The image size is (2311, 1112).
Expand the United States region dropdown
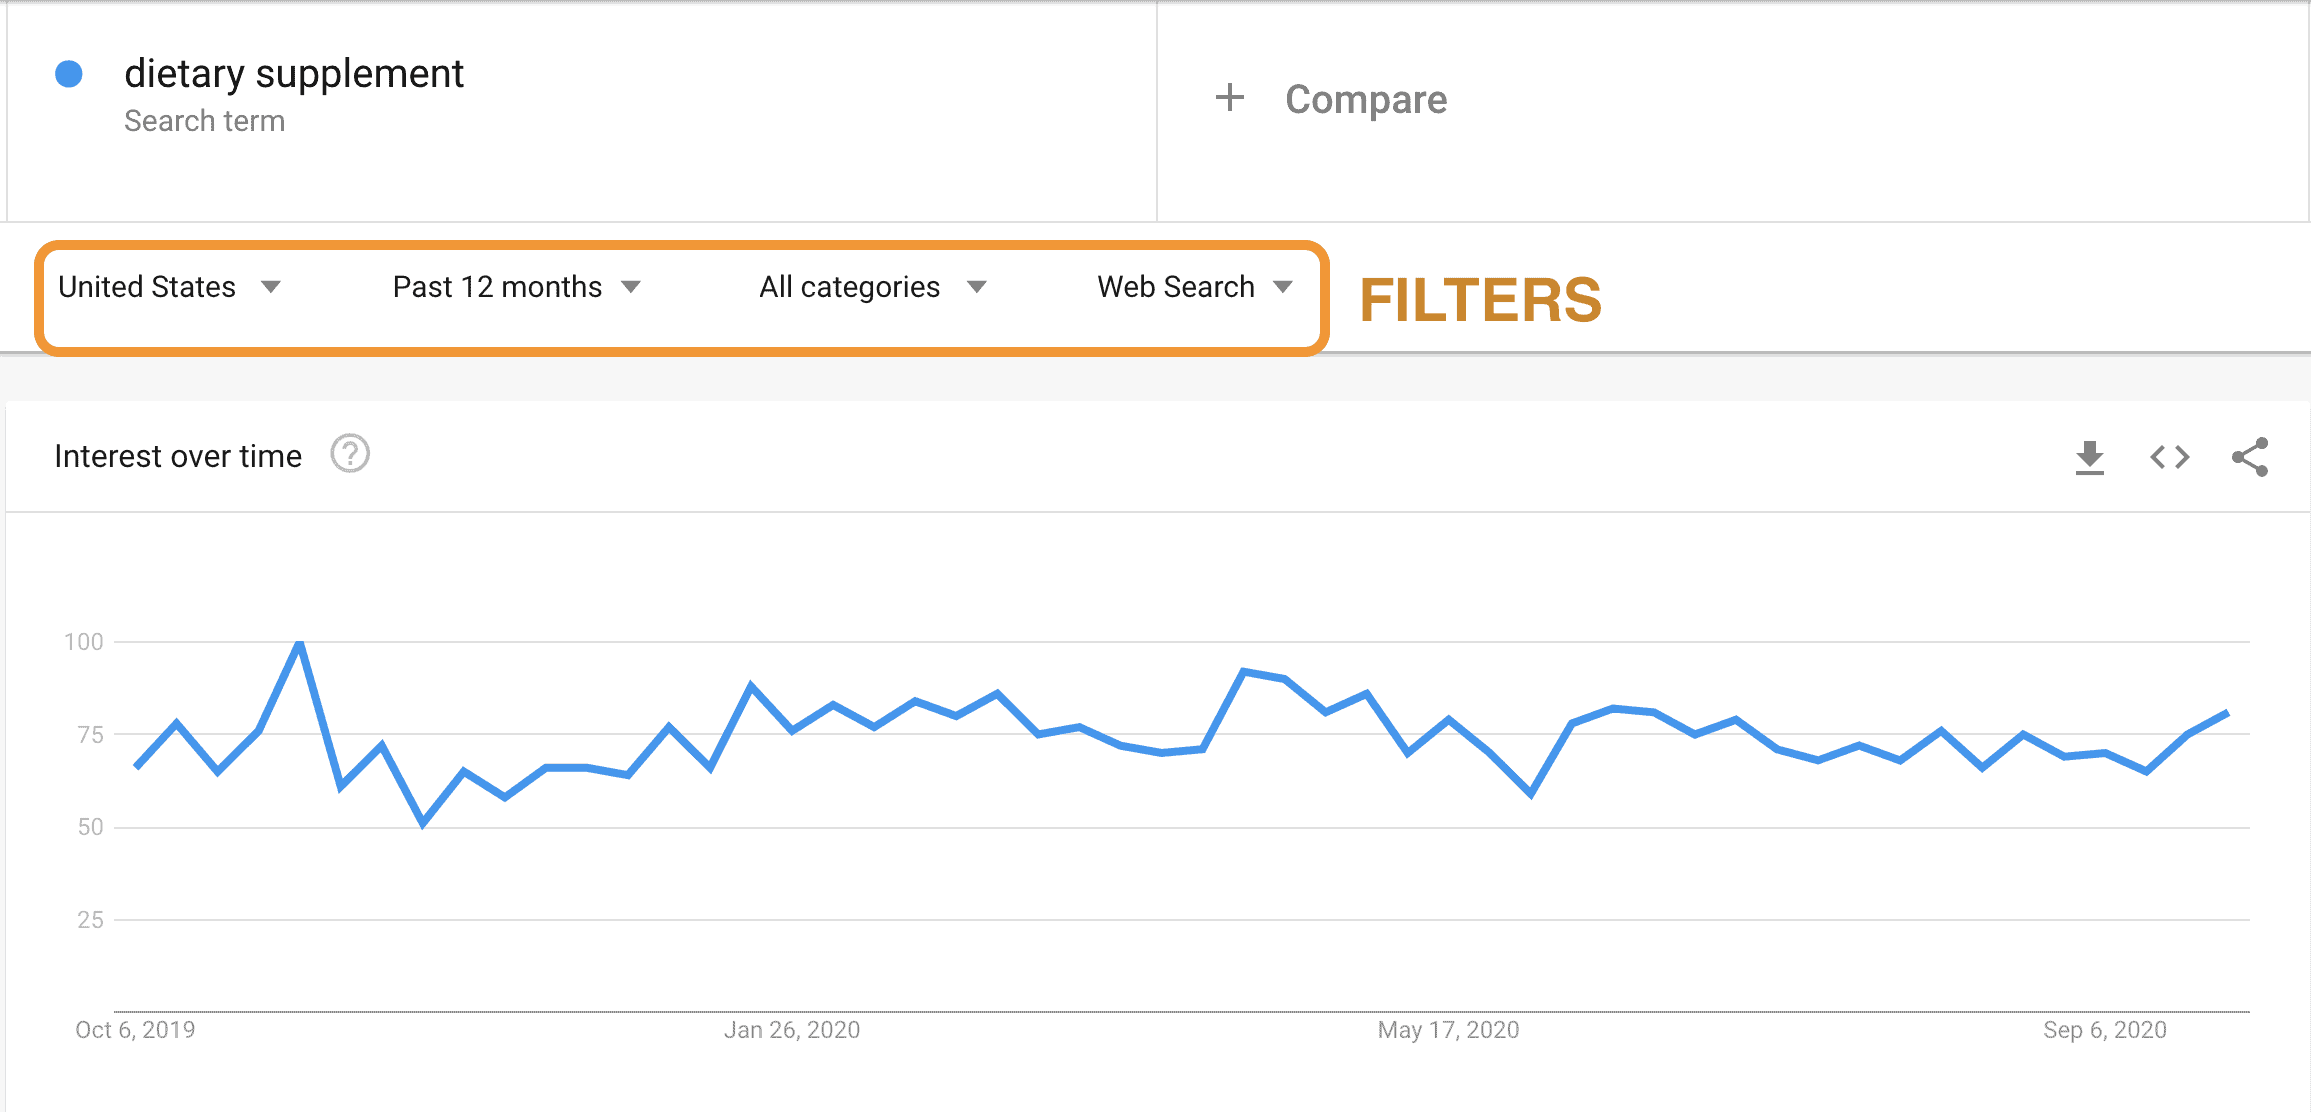click(169, 287)
